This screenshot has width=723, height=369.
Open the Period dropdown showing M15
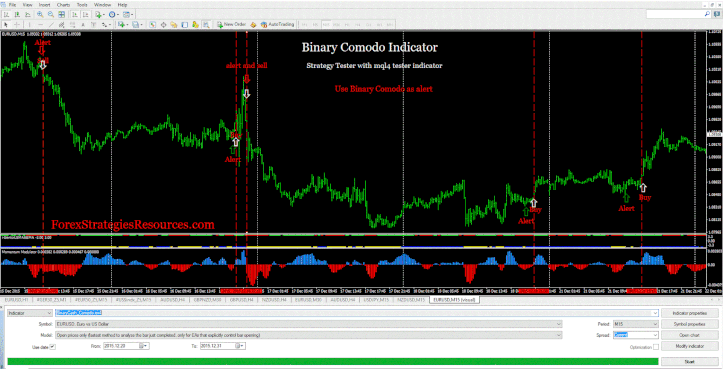pyautogui.click(x=635, y=324)
